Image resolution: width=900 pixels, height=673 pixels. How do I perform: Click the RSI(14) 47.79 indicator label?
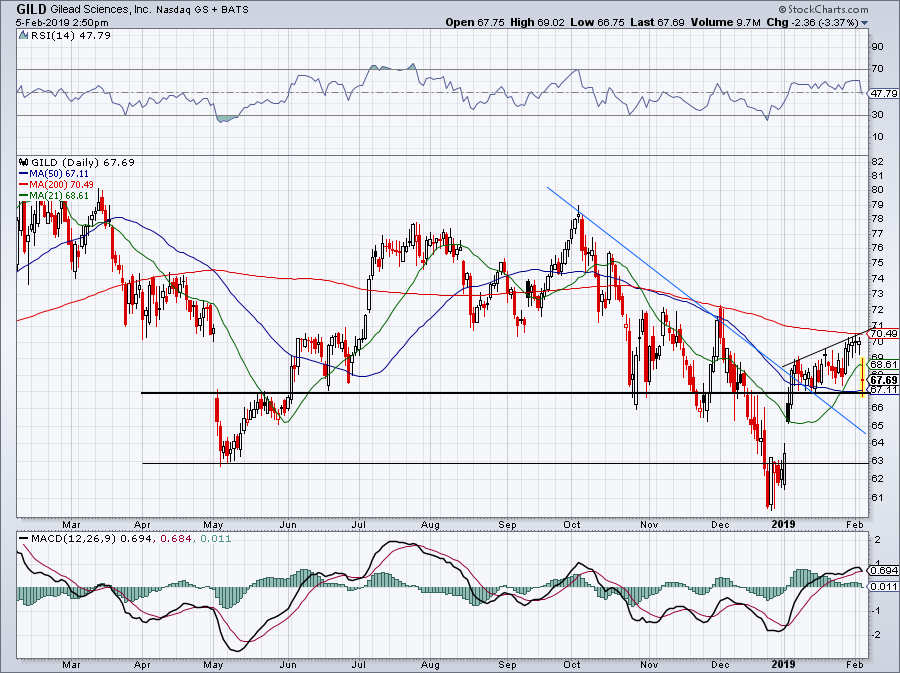click(71, 36)
